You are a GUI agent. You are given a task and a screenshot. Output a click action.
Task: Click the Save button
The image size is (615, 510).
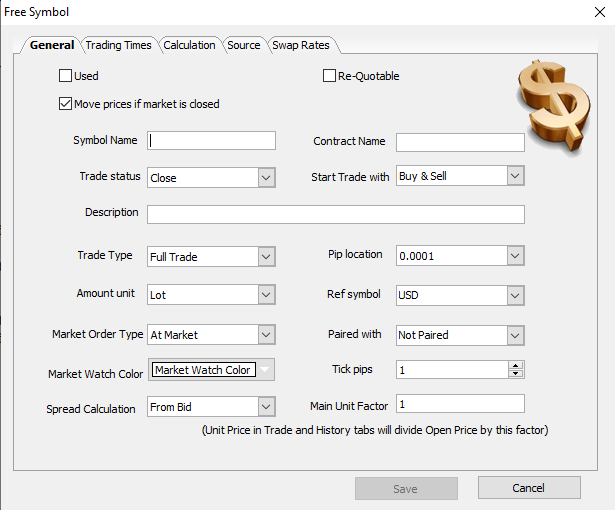pyautogui.click(x=406, y=488)
